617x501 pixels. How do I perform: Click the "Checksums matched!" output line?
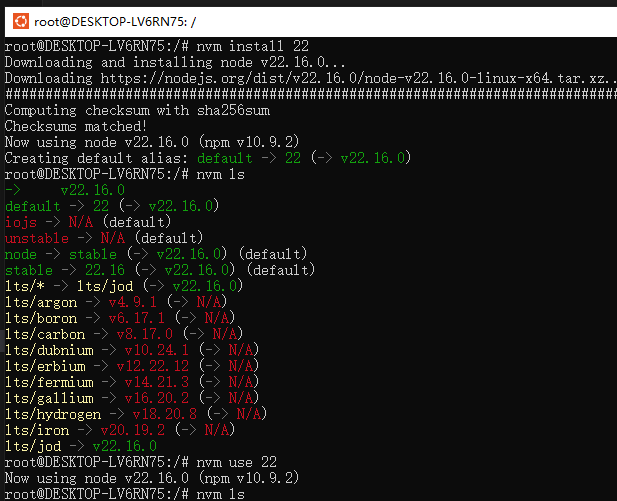point(76,126)
